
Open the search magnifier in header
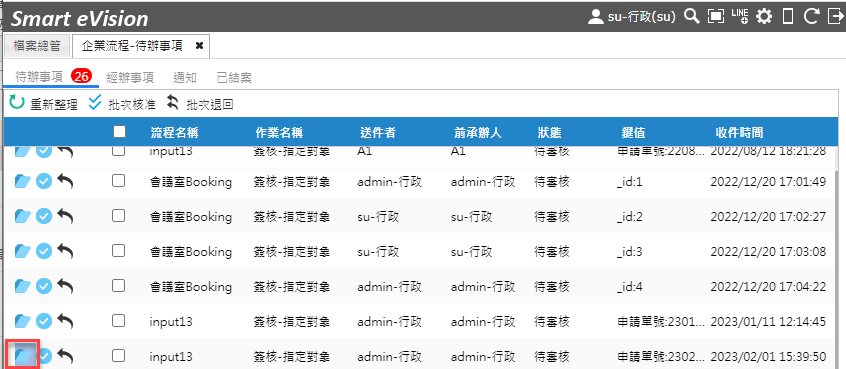coord(692,17)
